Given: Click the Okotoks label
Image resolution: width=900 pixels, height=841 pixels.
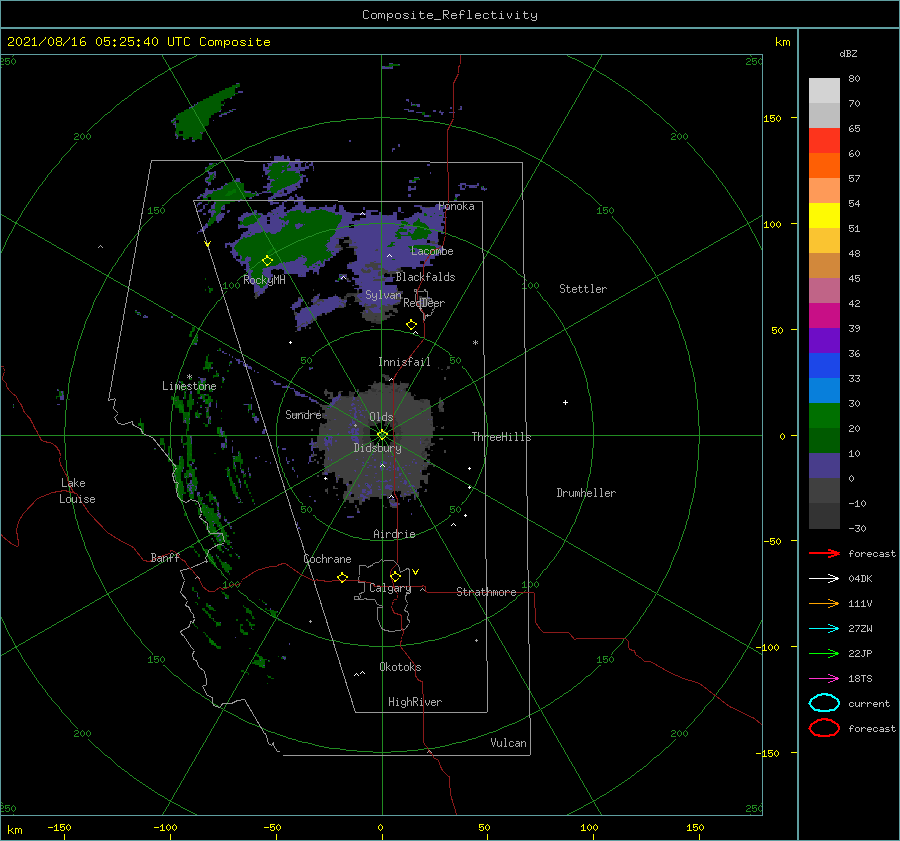Looking at the screenshot, I should pyautogui.click(x=400, y=667).
